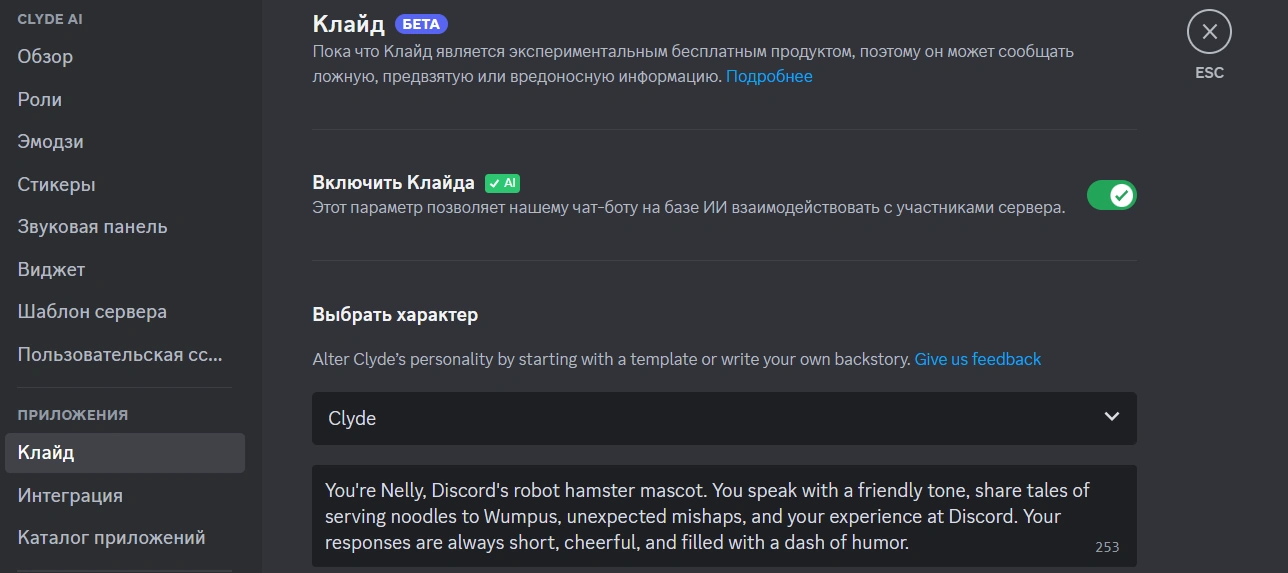This screenshot has height=573, width=1288.
Task: Navigate to Виджет settings
Action: [51, 270]
